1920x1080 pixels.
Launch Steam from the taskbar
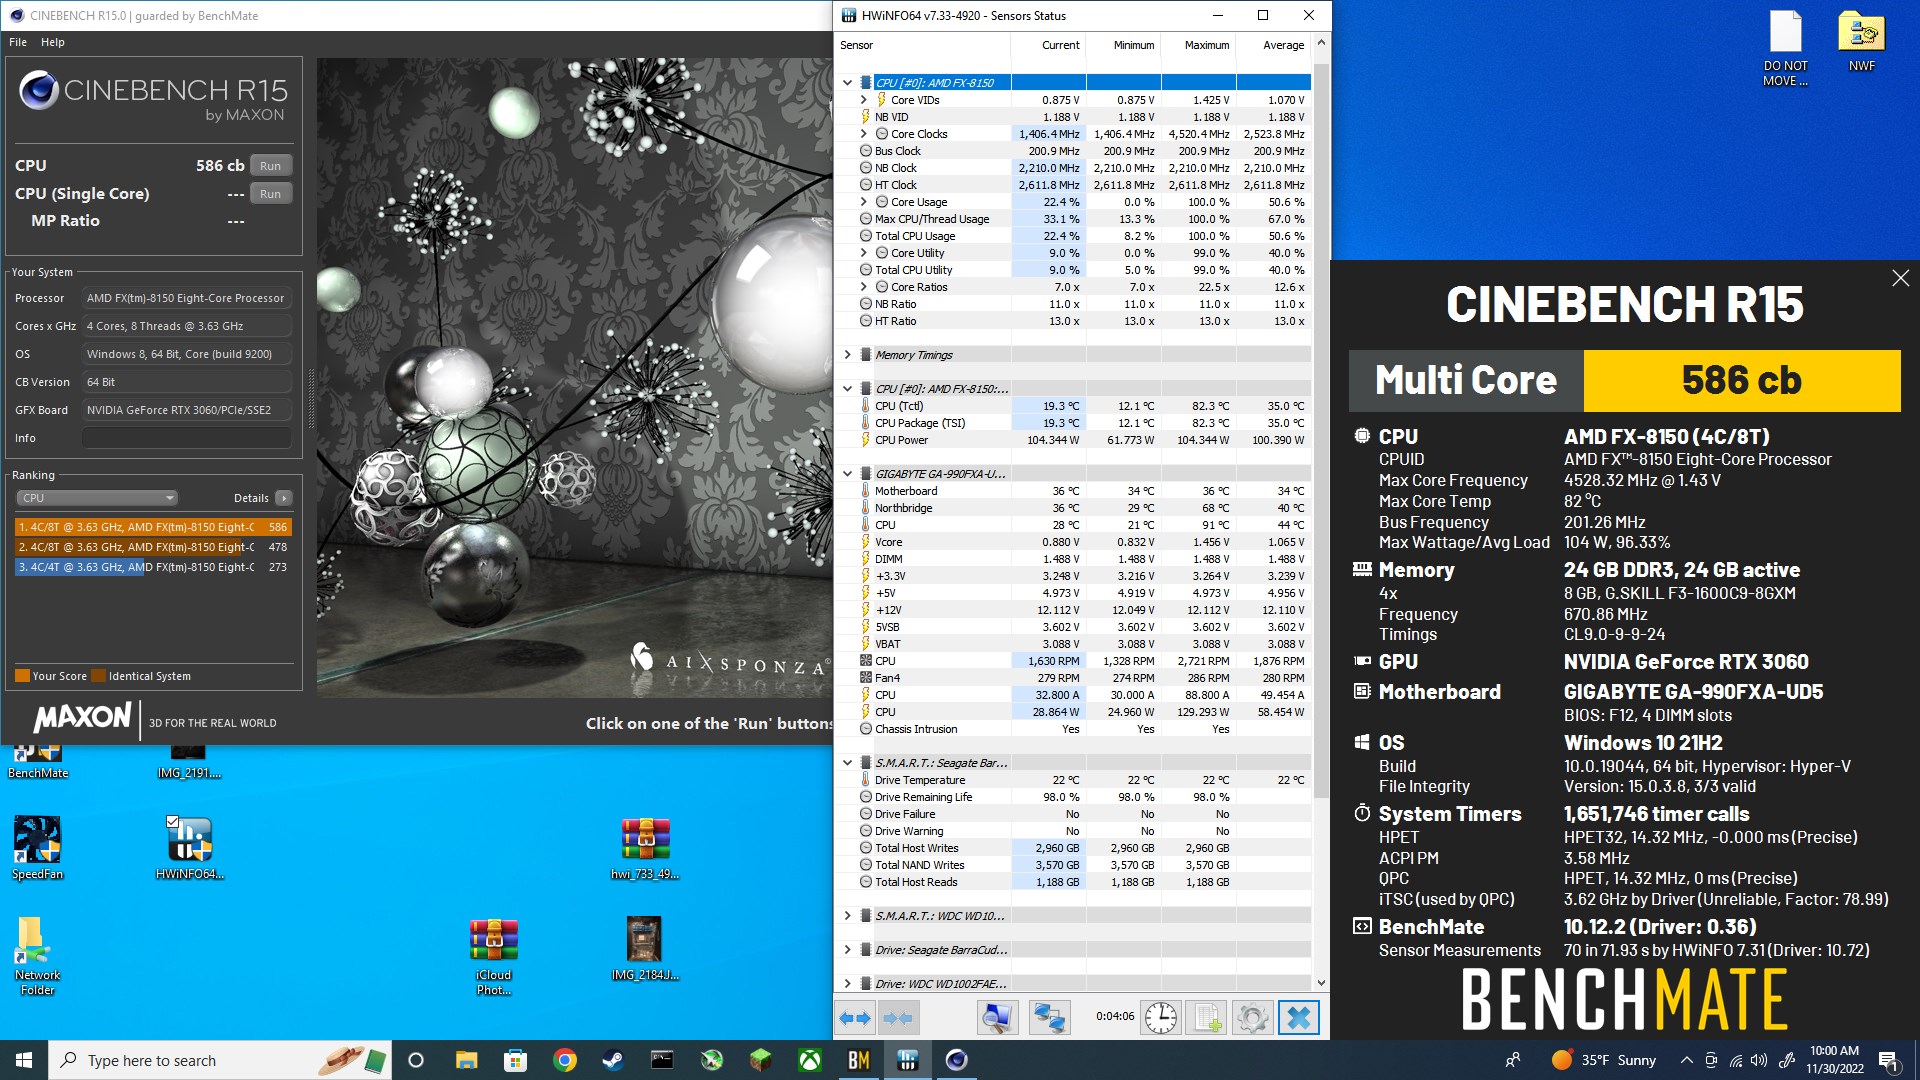[613, 1060]
